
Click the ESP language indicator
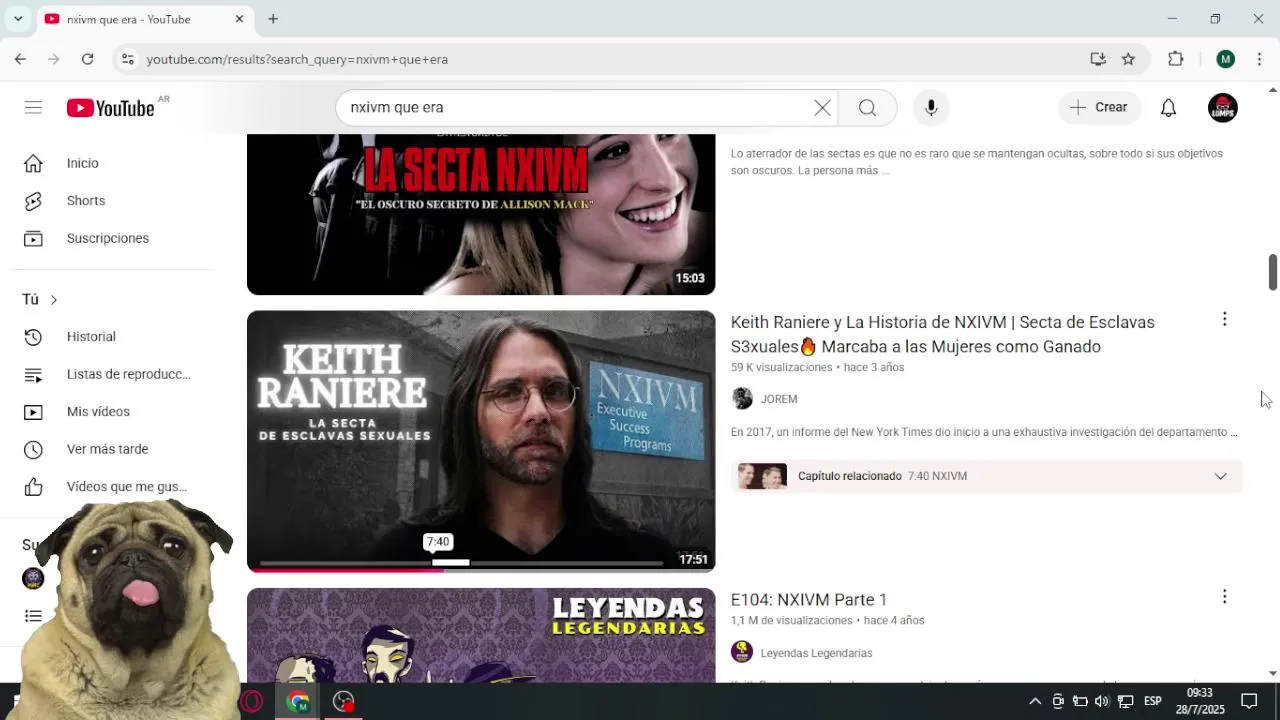tap(1152, 701)
